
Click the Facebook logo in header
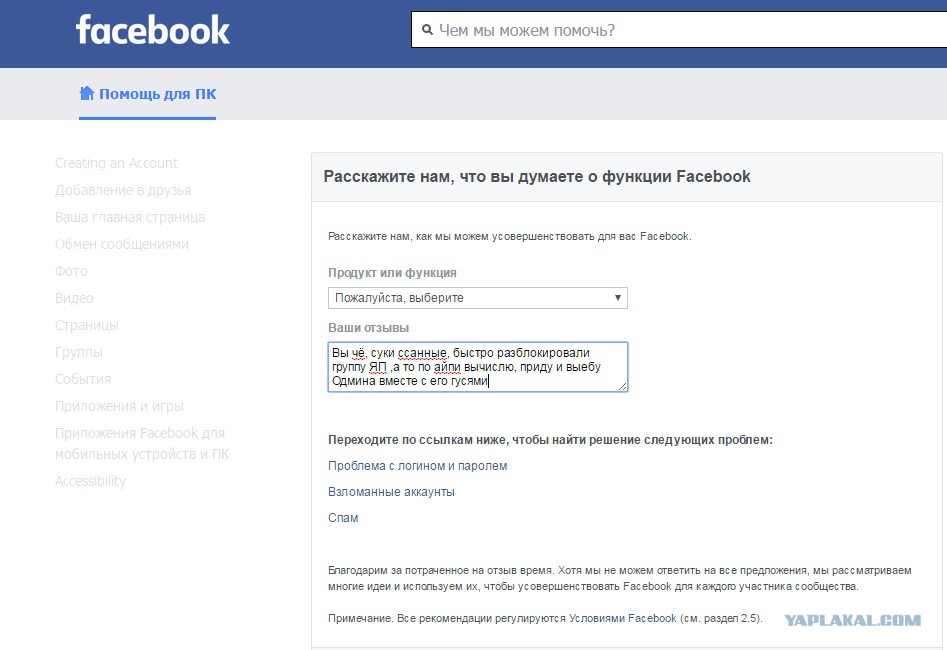(152, 30)
